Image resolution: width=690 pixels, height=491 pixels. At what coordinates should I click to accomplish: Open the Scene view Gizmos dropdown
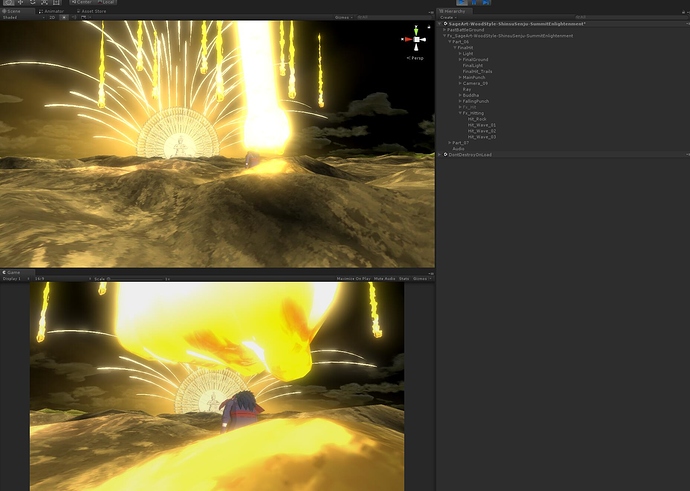coord(344,18)
